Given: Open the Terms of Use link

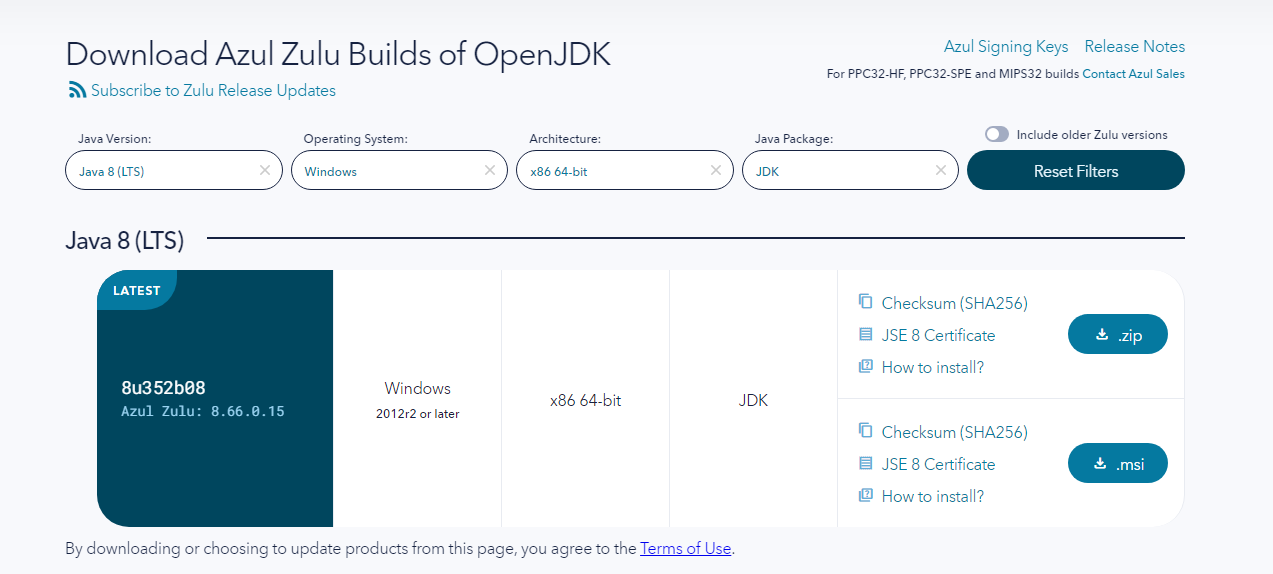Looking at the screenshot, I should [x=686, y=548].
